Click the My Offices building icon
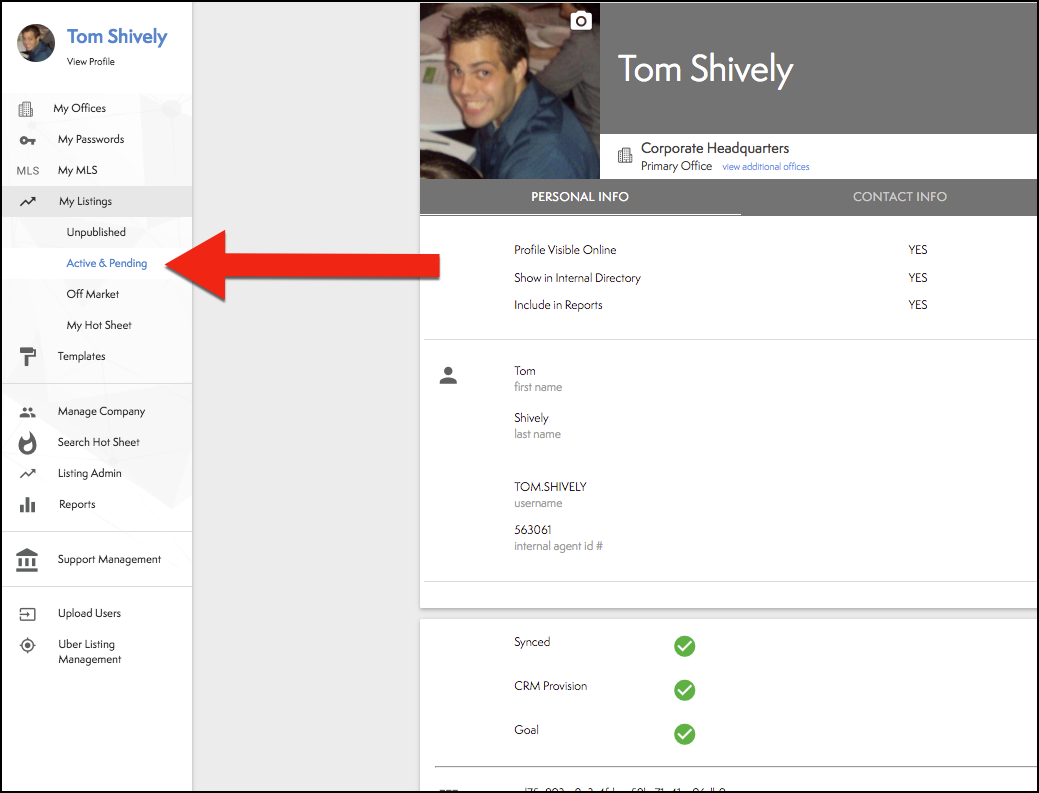The height and width of the screenshot is (793, 1039). 27,108
